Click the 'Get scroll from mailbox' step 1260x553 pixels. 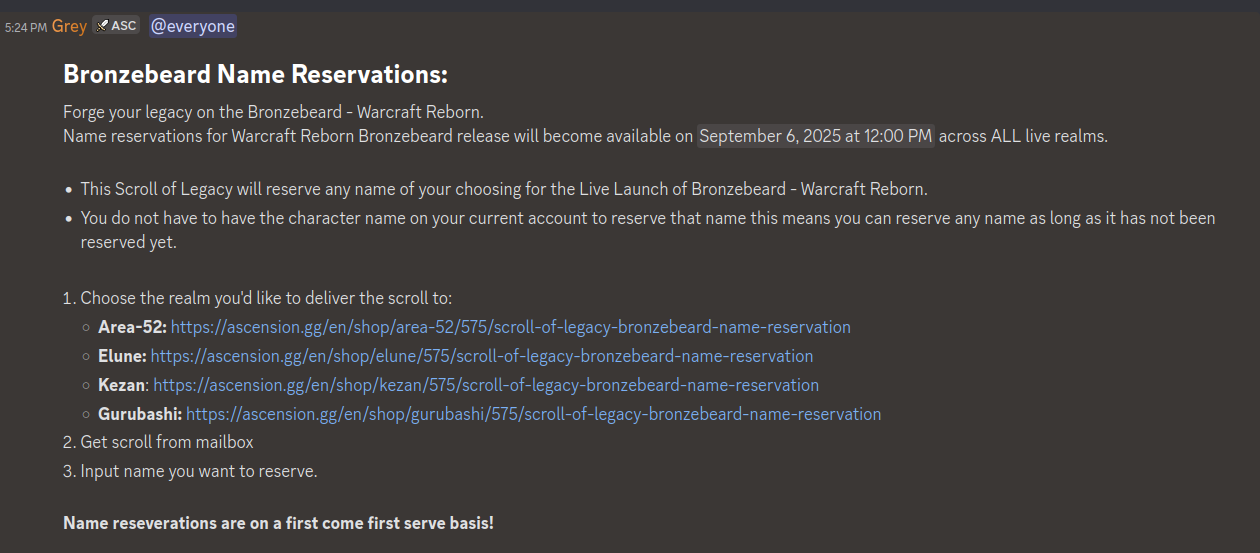(x=167, y=442)
